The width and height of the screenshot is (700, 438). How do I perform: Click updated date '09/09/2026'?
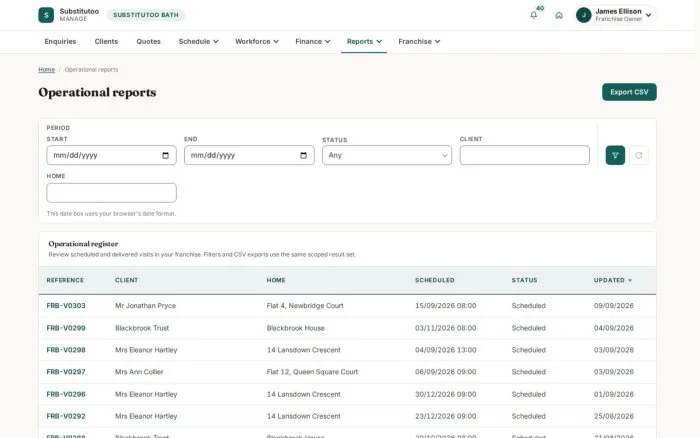[613, 306]
